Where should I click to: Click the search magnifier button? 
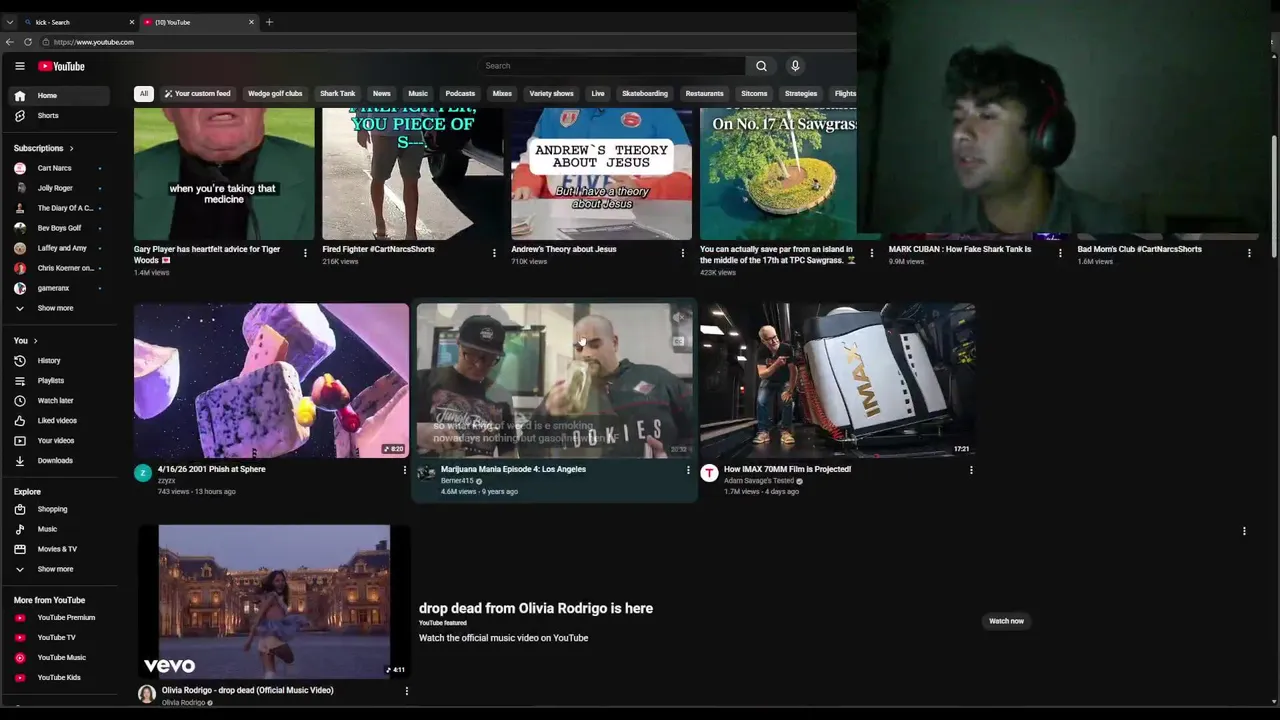click(761, 66)
